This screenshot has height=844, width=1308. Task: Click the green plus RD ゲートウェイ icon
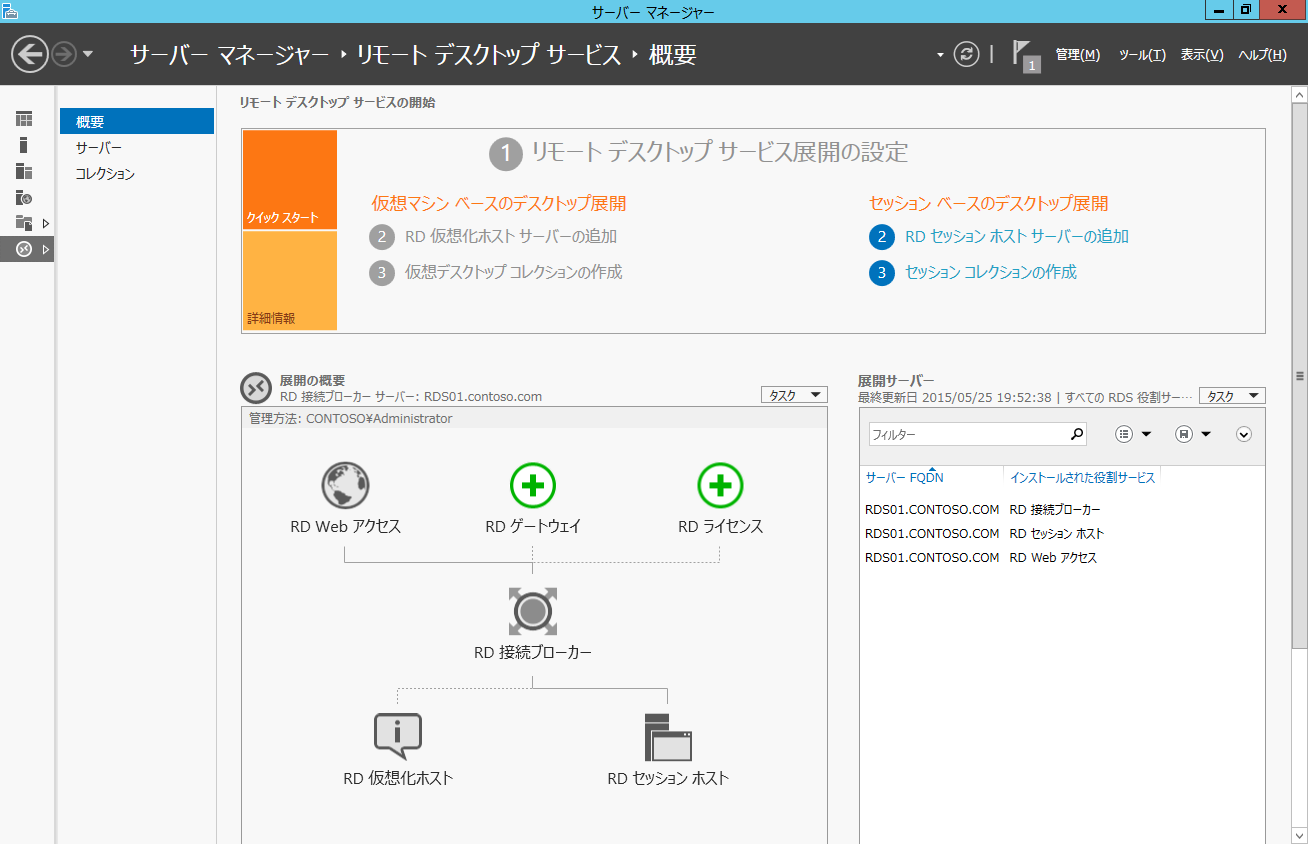(532, 487)
